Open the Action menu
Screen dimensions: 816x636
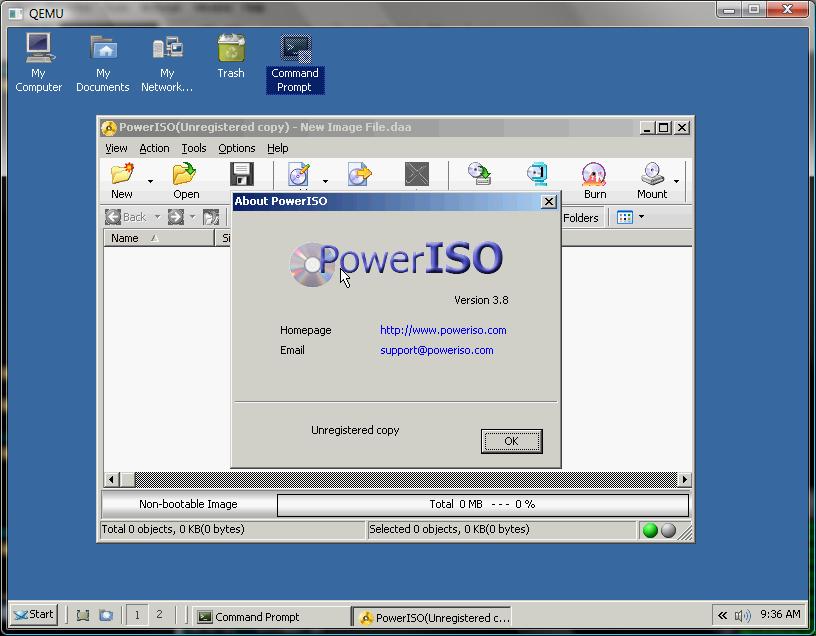(x=154, y=148)
